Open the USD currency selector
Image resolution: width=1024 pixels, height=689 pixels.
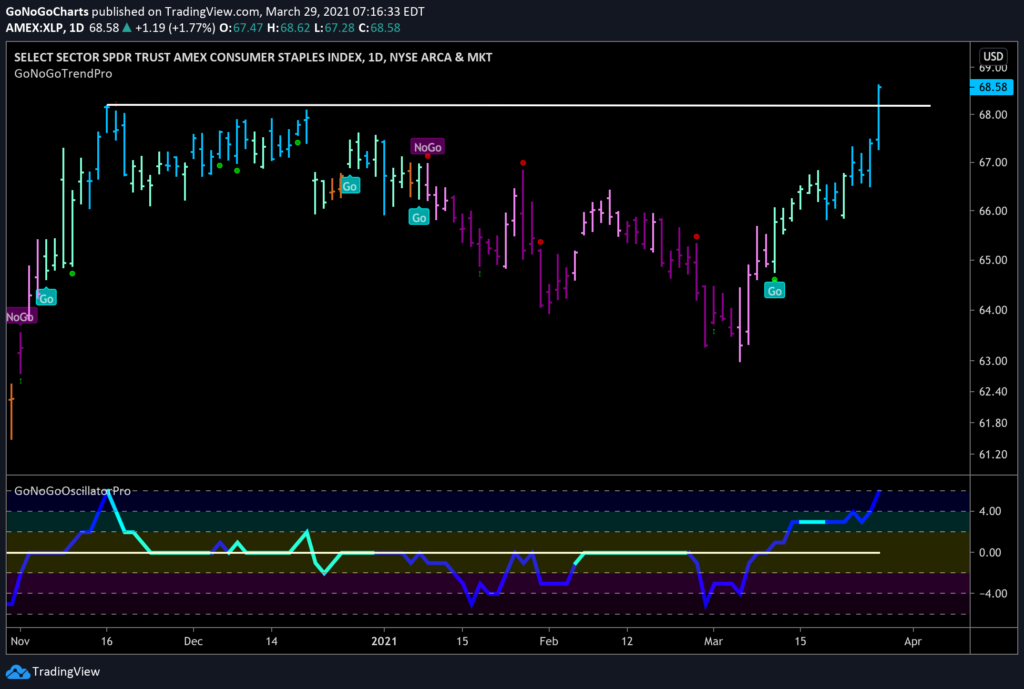point(993,56)
